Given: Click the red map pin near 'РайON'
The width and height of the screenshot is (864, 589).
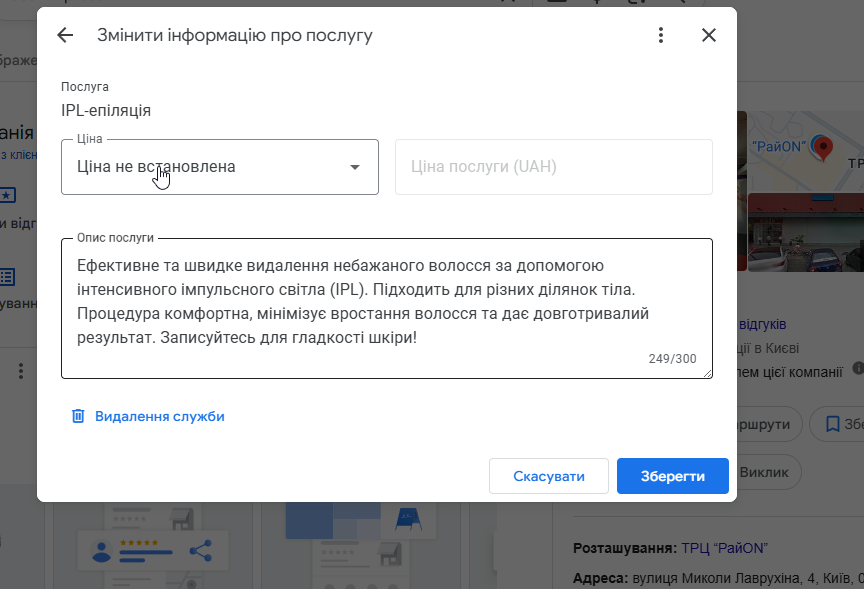Looking at the screenshot, I should tap(823, 148).
